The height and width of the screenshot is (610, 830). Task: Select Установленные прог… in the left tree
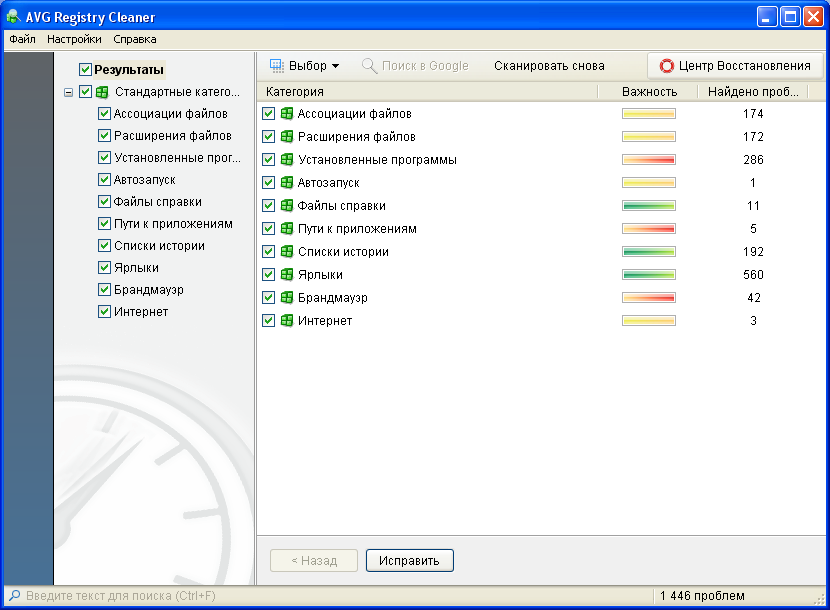[177, 158]
